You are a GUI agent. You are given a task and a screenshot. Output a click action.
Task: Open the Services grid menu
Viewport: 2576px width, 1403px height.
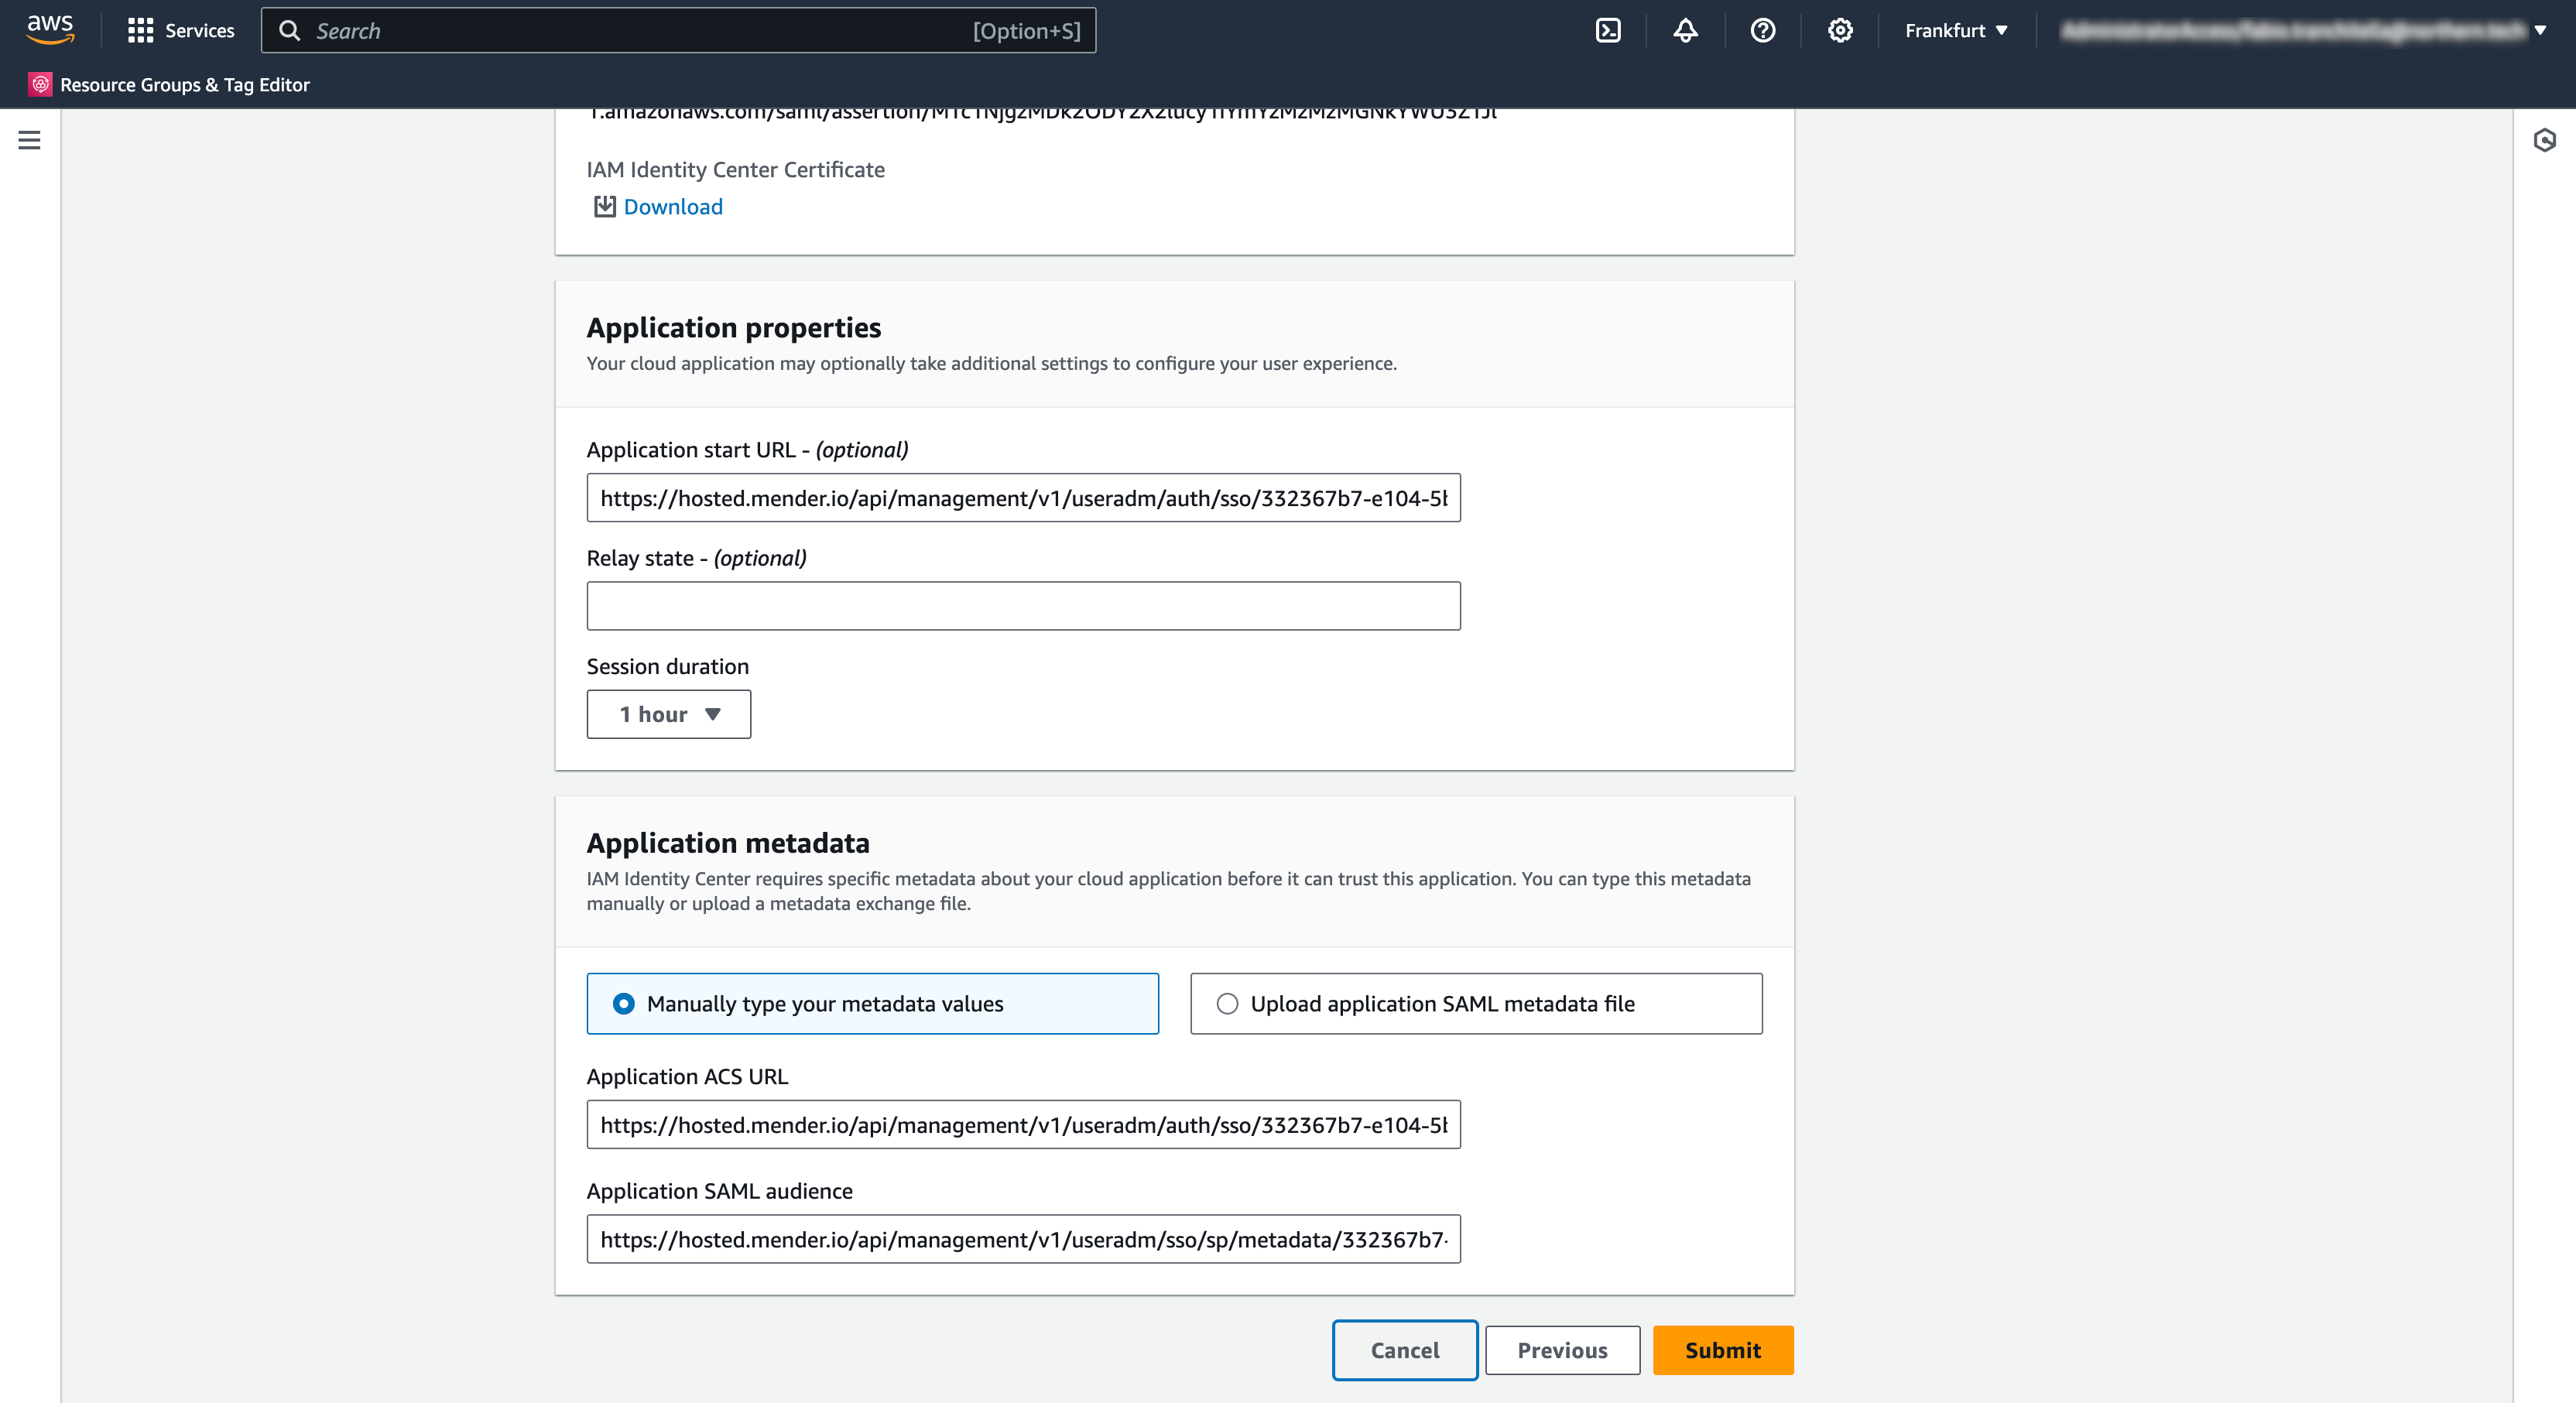[141, 31]
